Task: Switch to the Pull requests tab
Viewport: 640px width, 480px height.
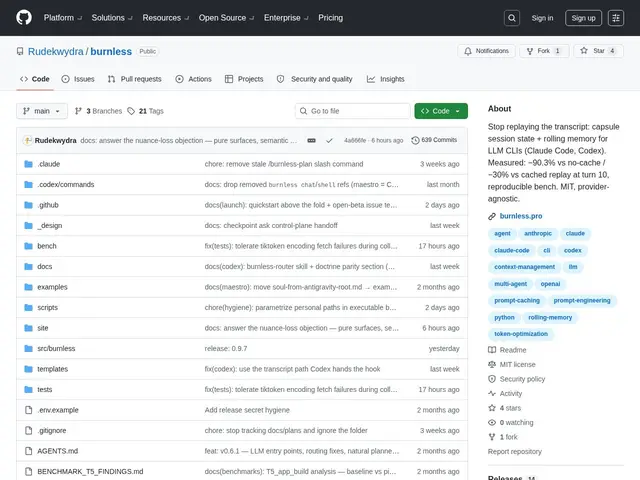Action: [x=135, y=79]
